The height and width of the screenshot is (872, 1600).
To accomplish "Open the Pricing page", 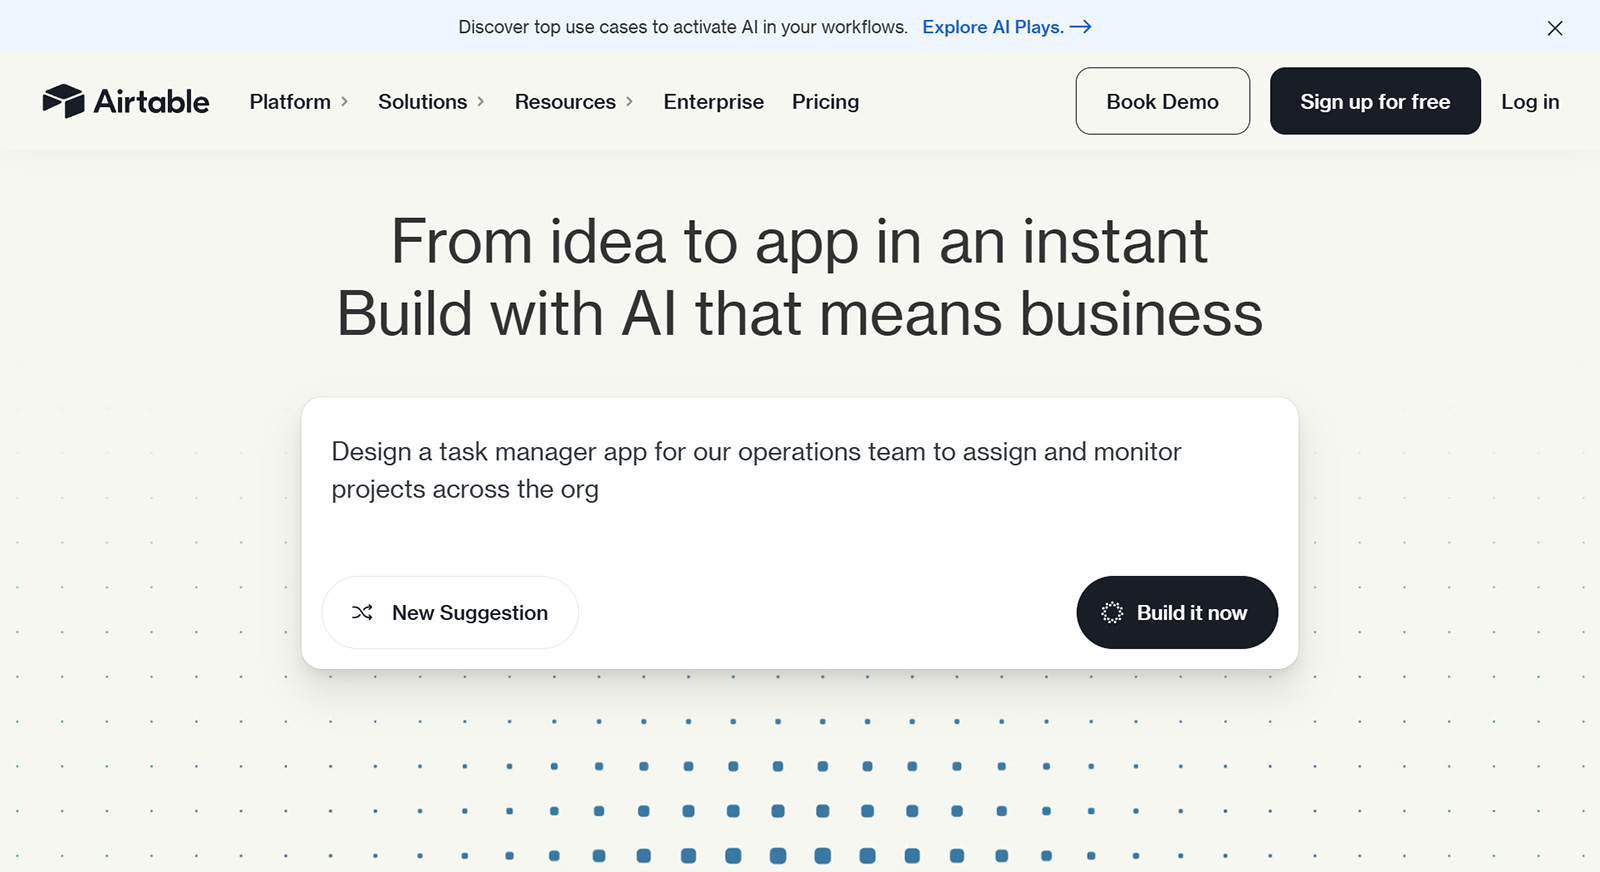I will (x=825, y=102).
